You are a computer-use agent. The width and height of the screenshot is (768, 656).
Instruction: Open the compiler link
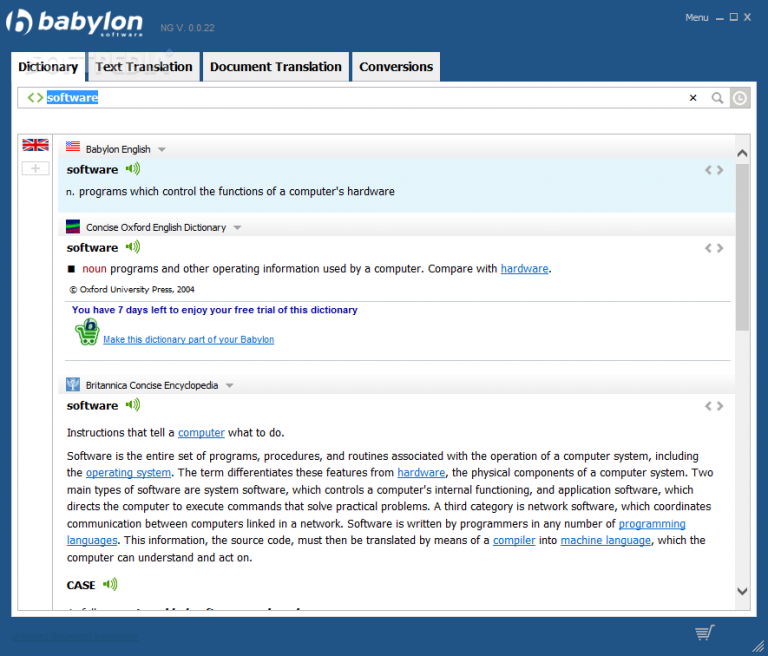[514, 540]
